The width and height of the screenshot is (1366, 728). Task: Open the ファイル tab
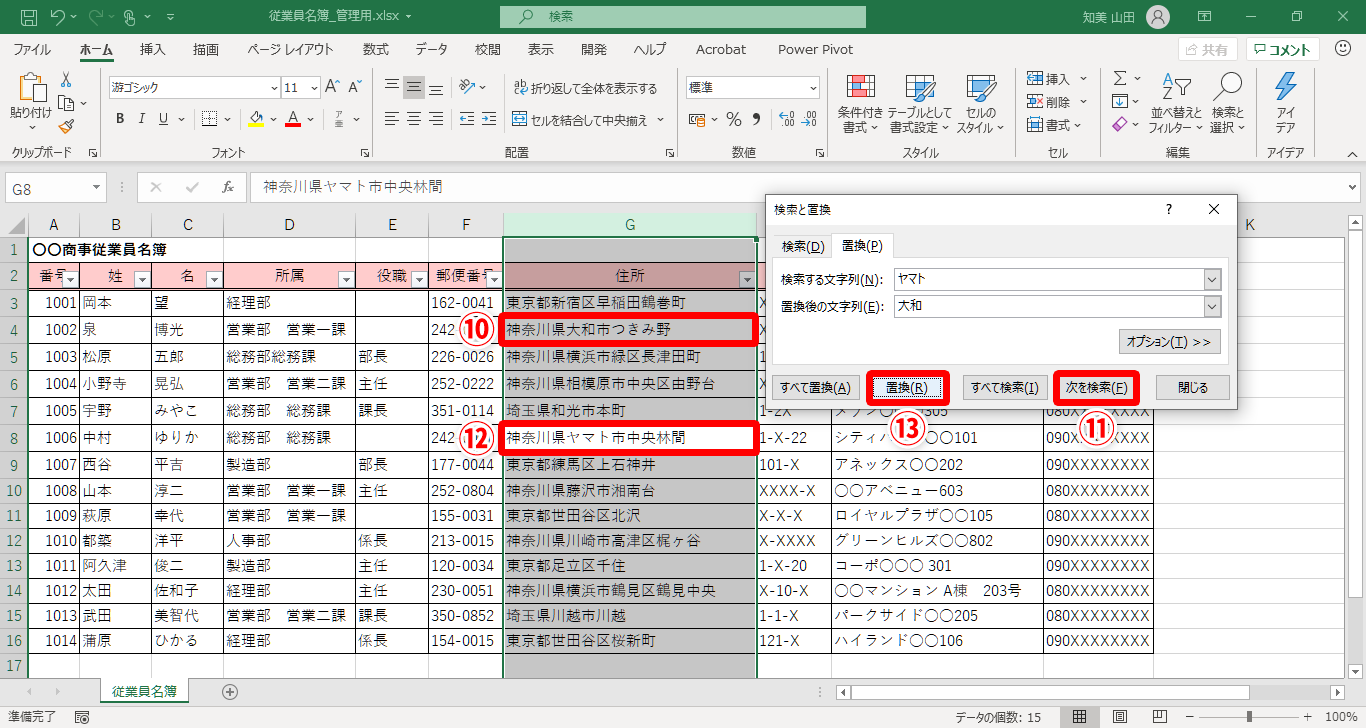pos(32,49)
